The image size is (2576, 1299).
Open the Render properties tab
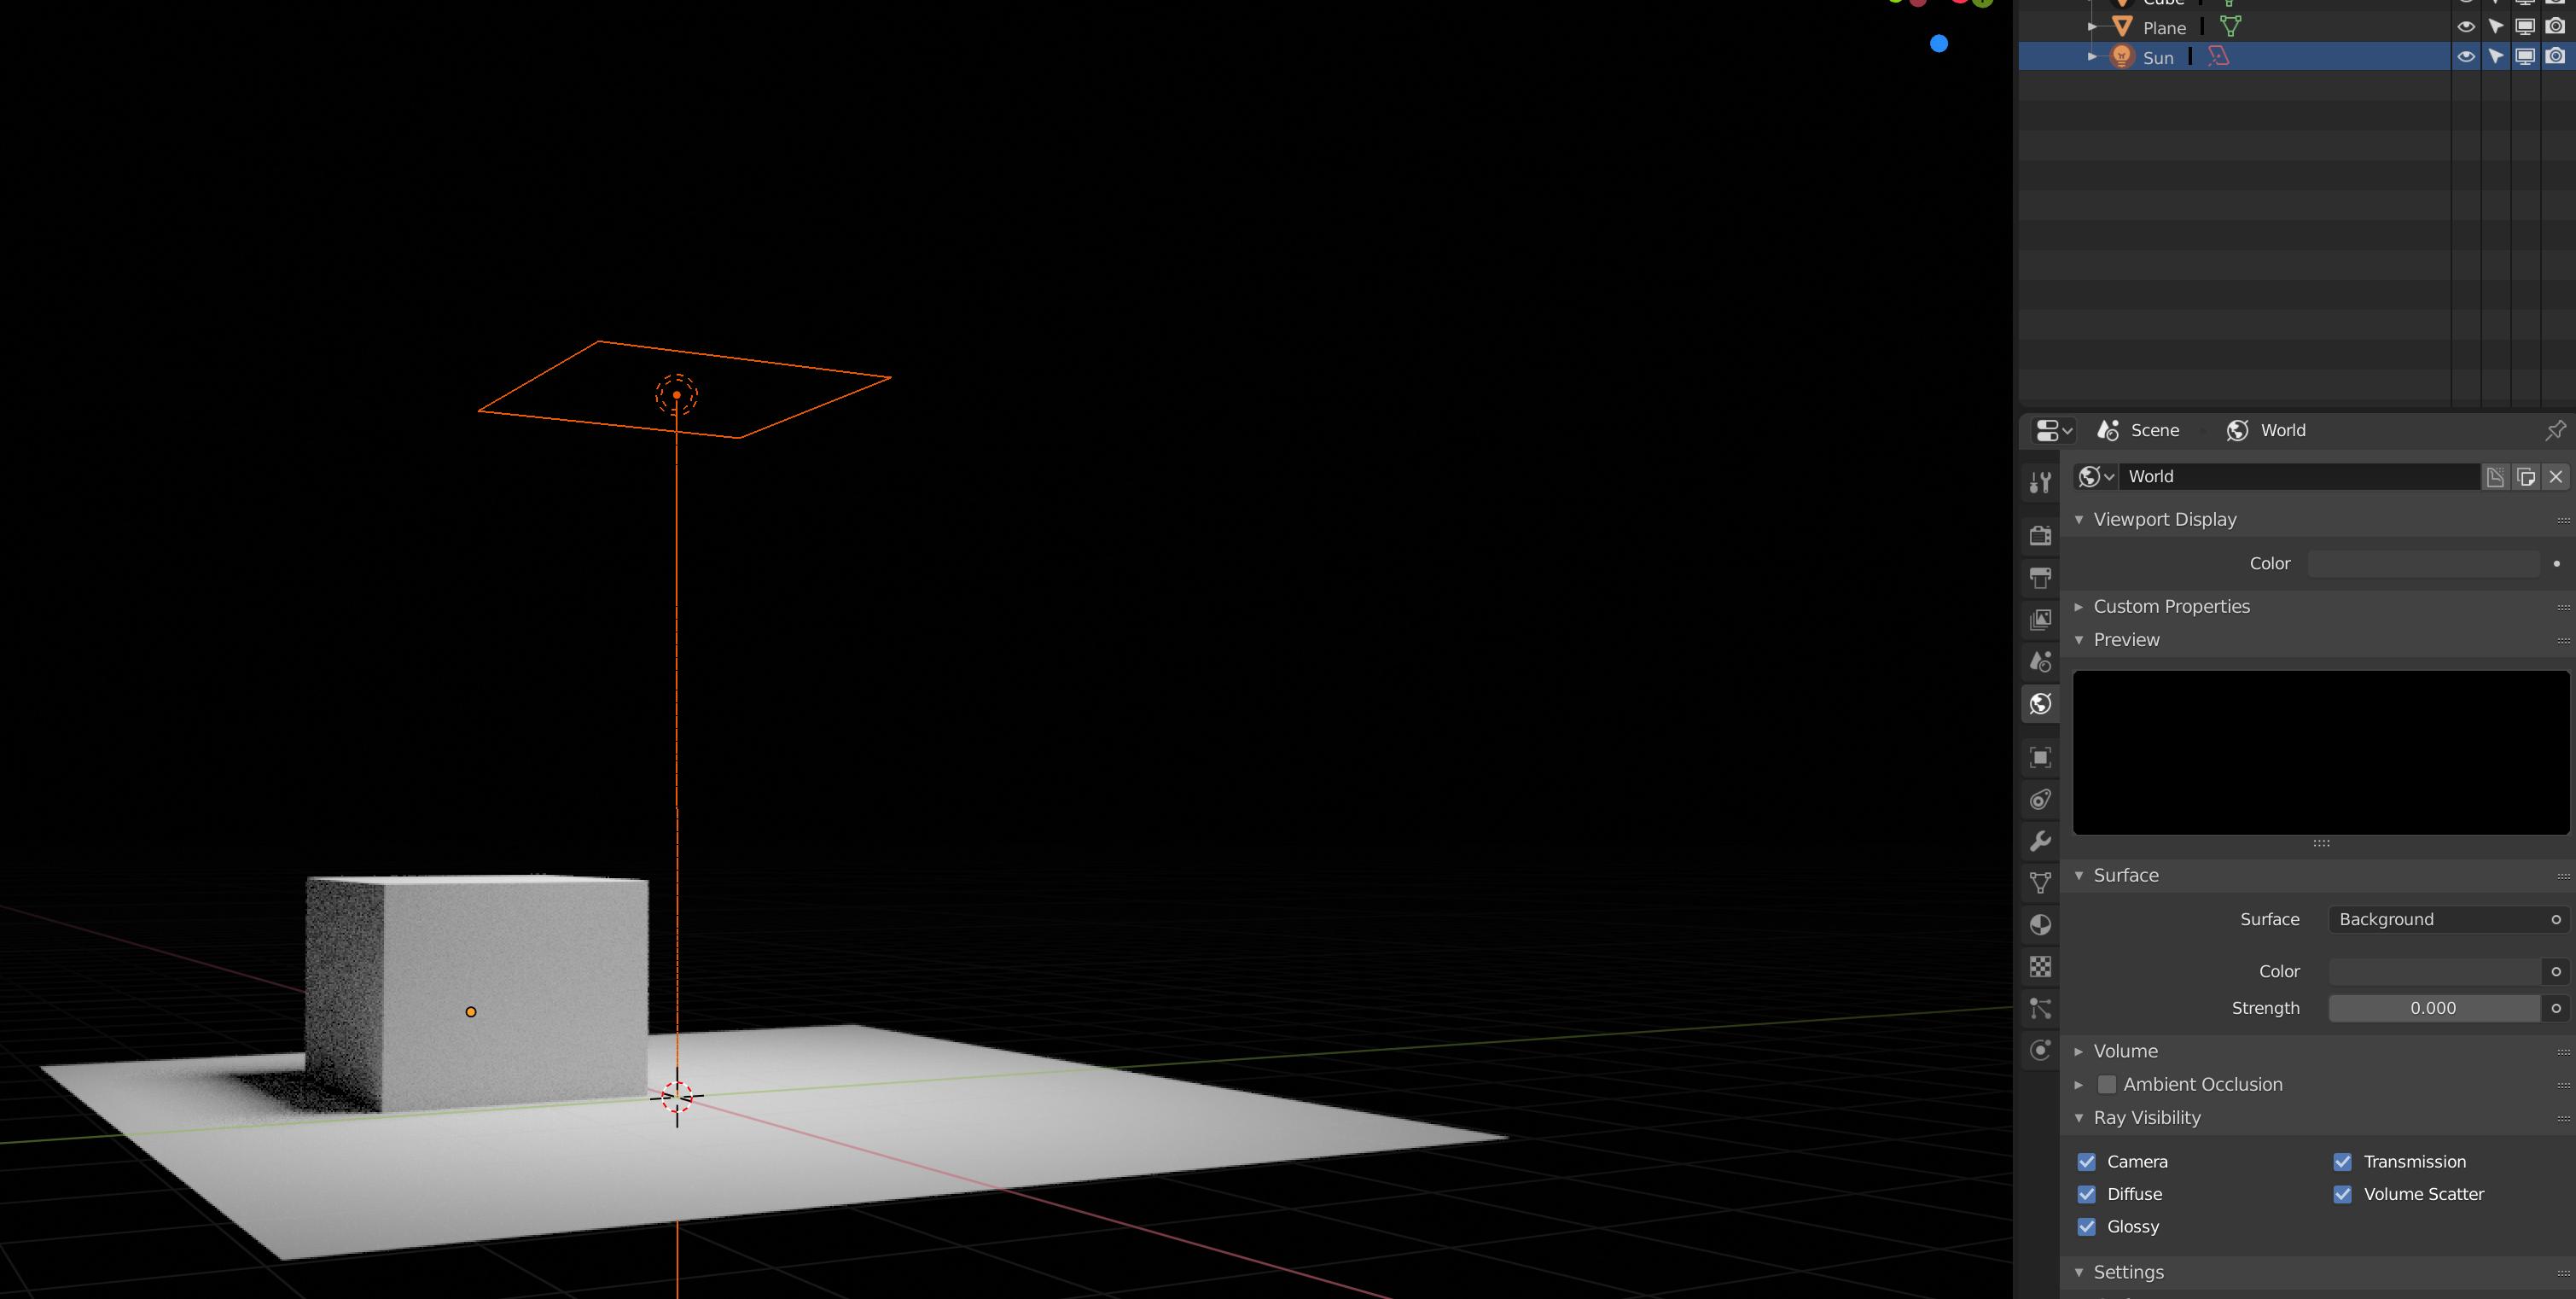point(2040,535)
